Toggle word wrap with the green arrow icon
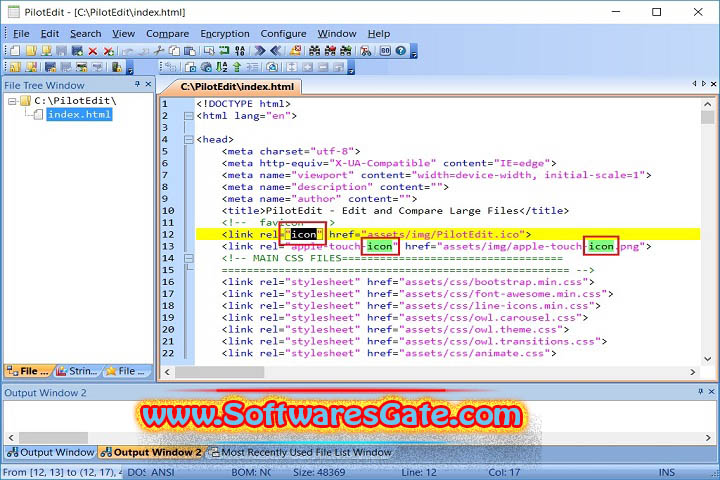Screen dimensions: 720x480 (x=224, y=51)
